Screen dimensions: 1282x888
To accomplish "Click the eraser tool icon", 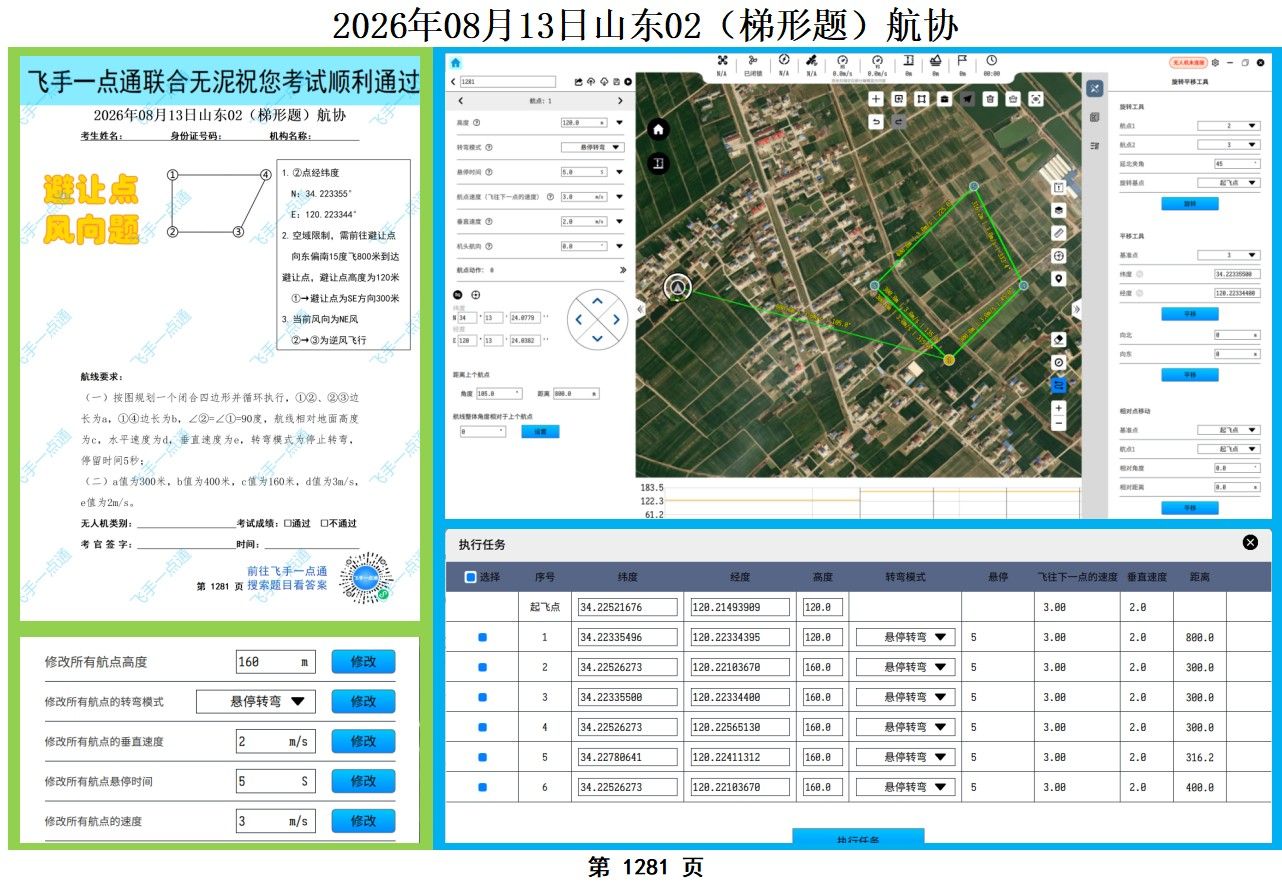I will [x=1059, y=339].
